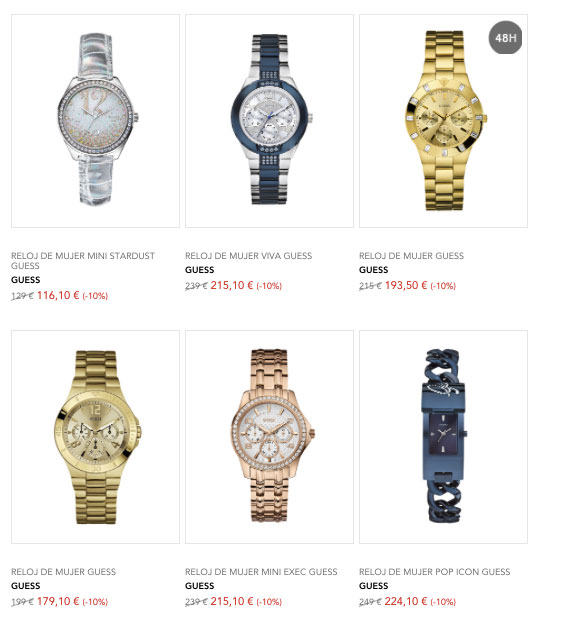Click the 48H delivery badge

(505, 38)
